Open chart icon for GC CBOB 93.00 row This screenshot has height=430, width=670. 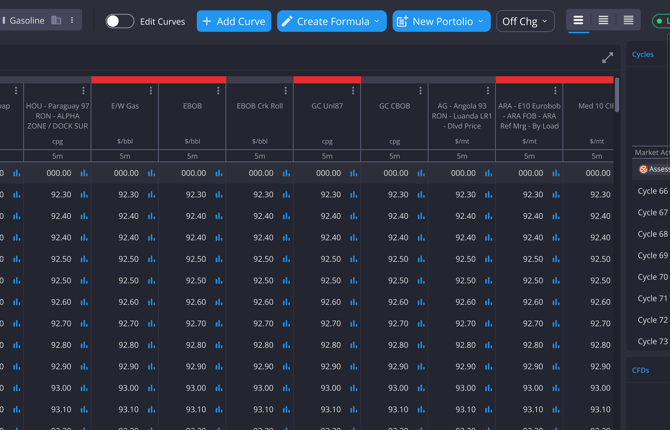pos(421,388)
